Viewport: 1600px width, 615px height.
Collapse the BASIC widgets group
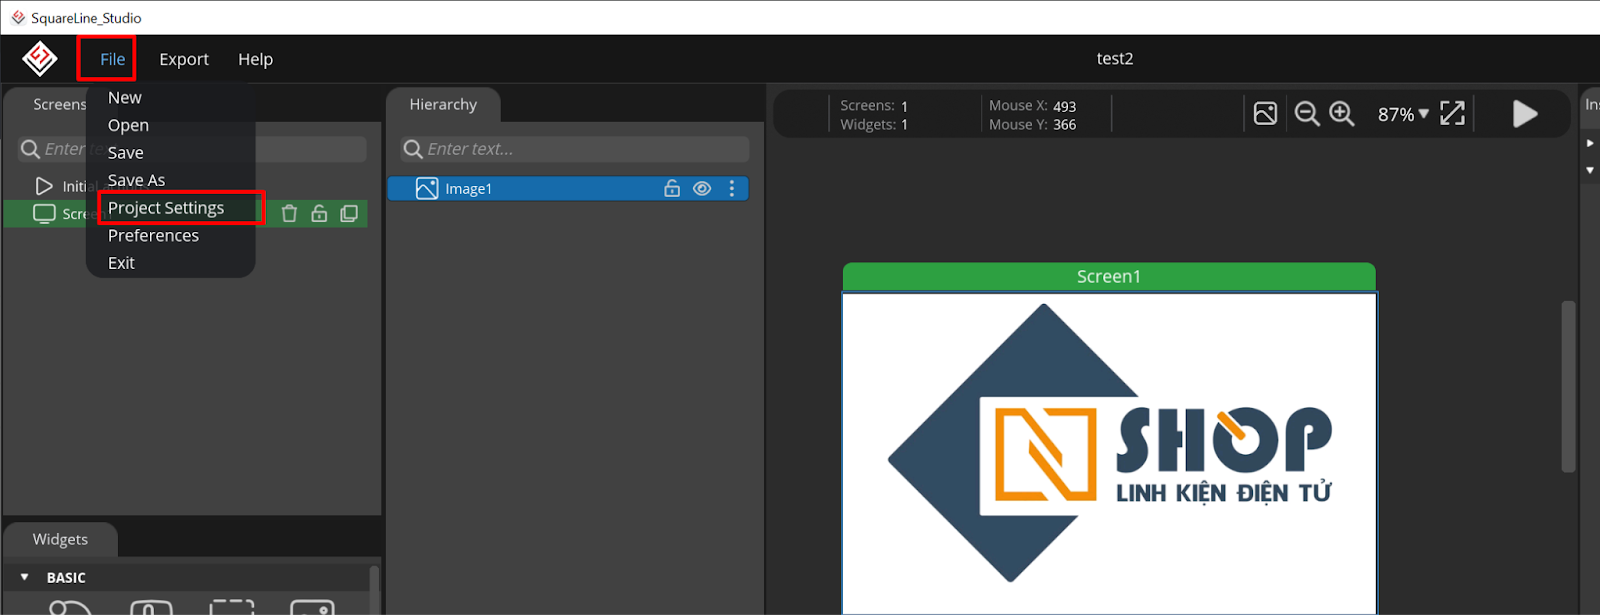(x=25, y=577)
